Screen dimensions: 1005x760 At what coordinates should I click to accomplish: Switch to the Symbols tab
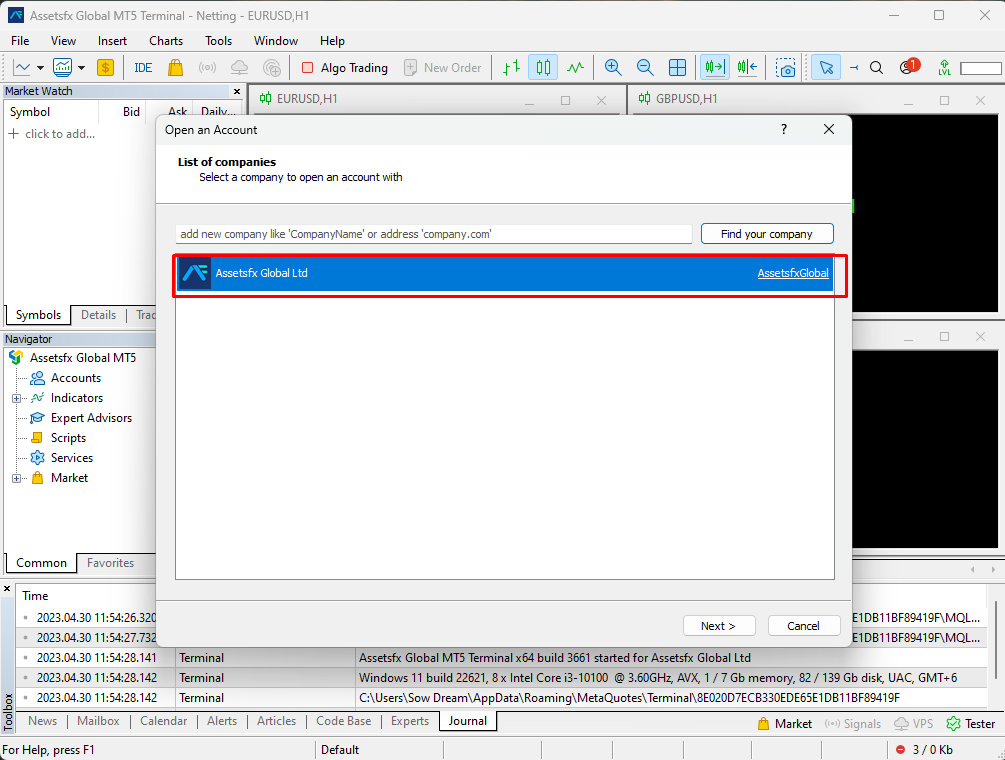click(38, 315)
